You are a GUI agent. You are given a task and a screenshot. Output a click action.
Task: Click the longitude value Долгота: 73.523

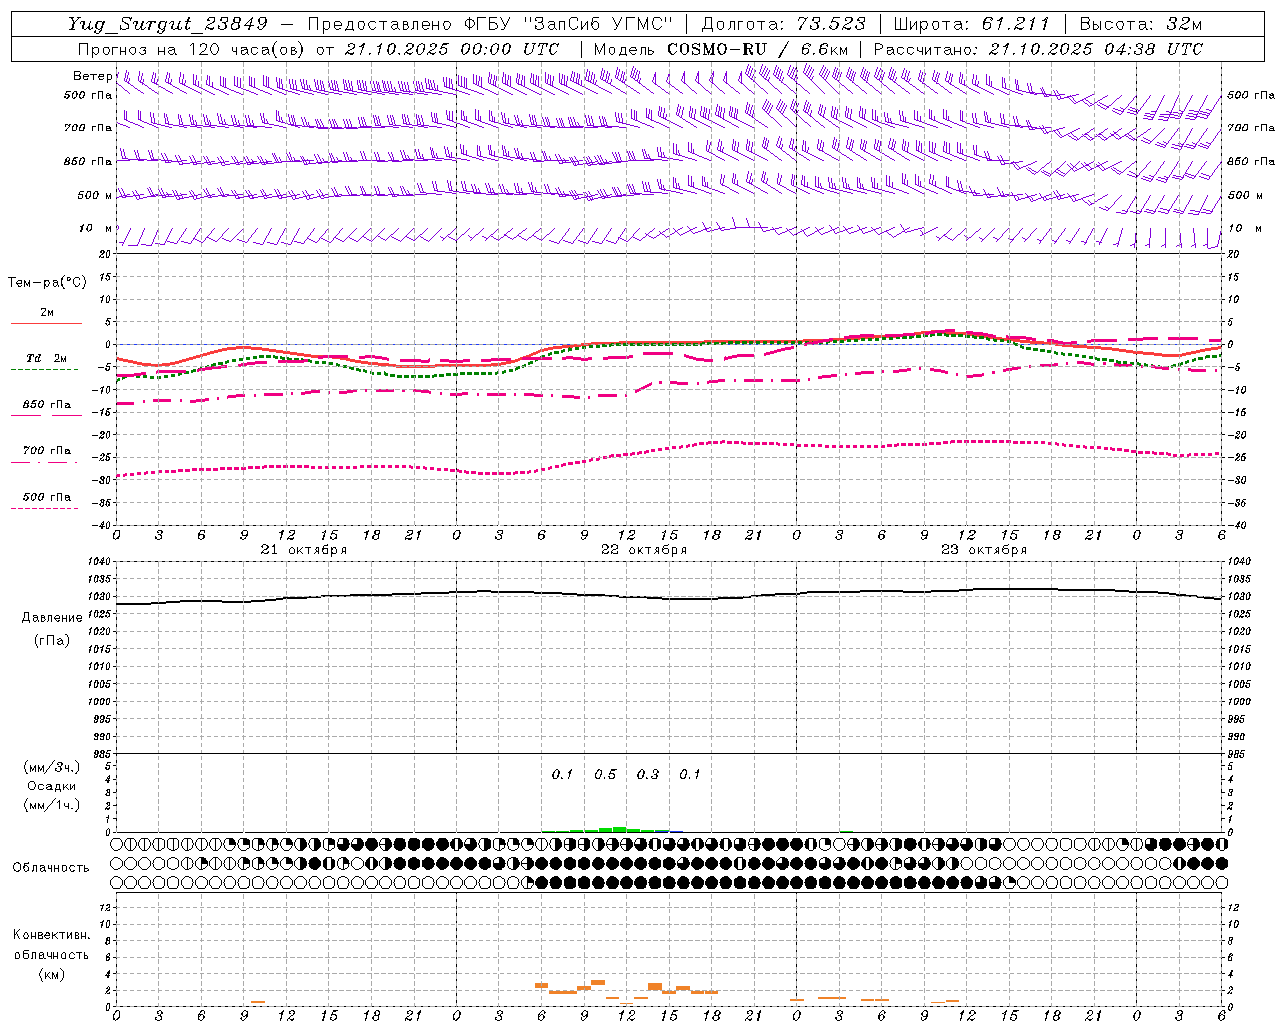(784, 24)
